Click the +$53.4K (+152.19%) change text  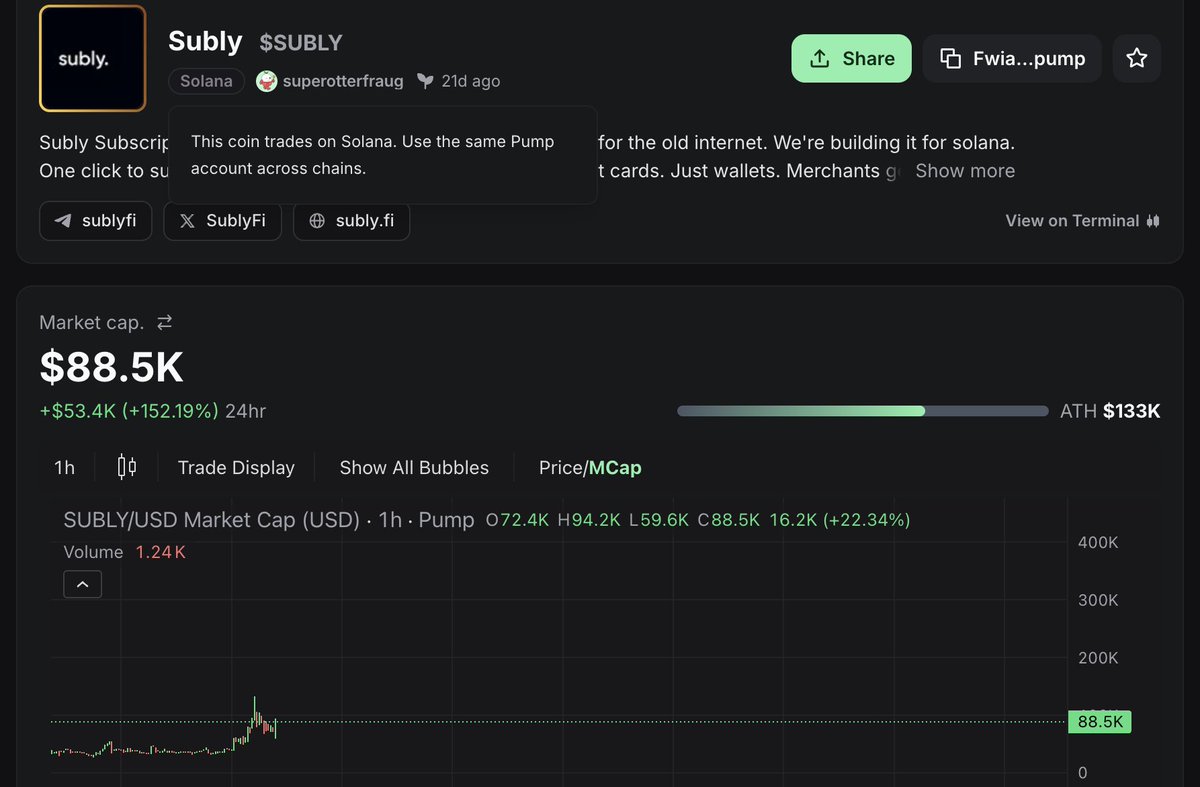click(129, 411)
